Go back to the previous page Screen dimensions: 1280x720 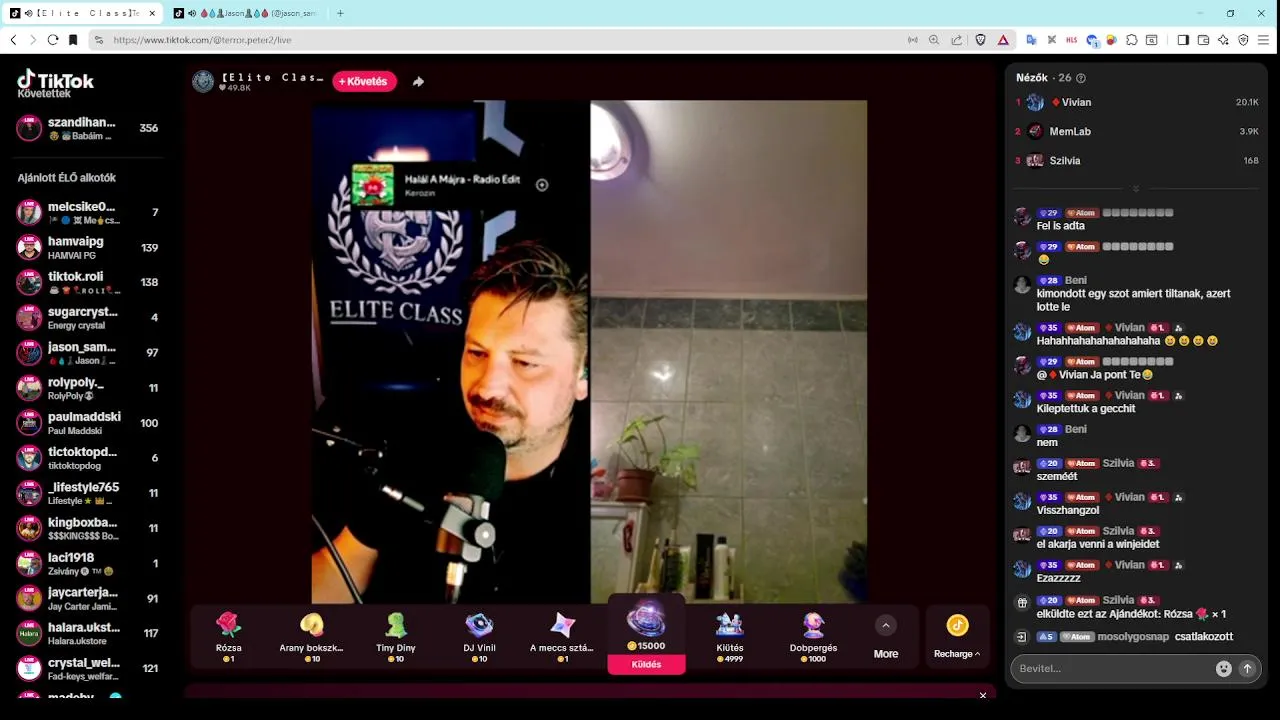click(x=14, y=40)
